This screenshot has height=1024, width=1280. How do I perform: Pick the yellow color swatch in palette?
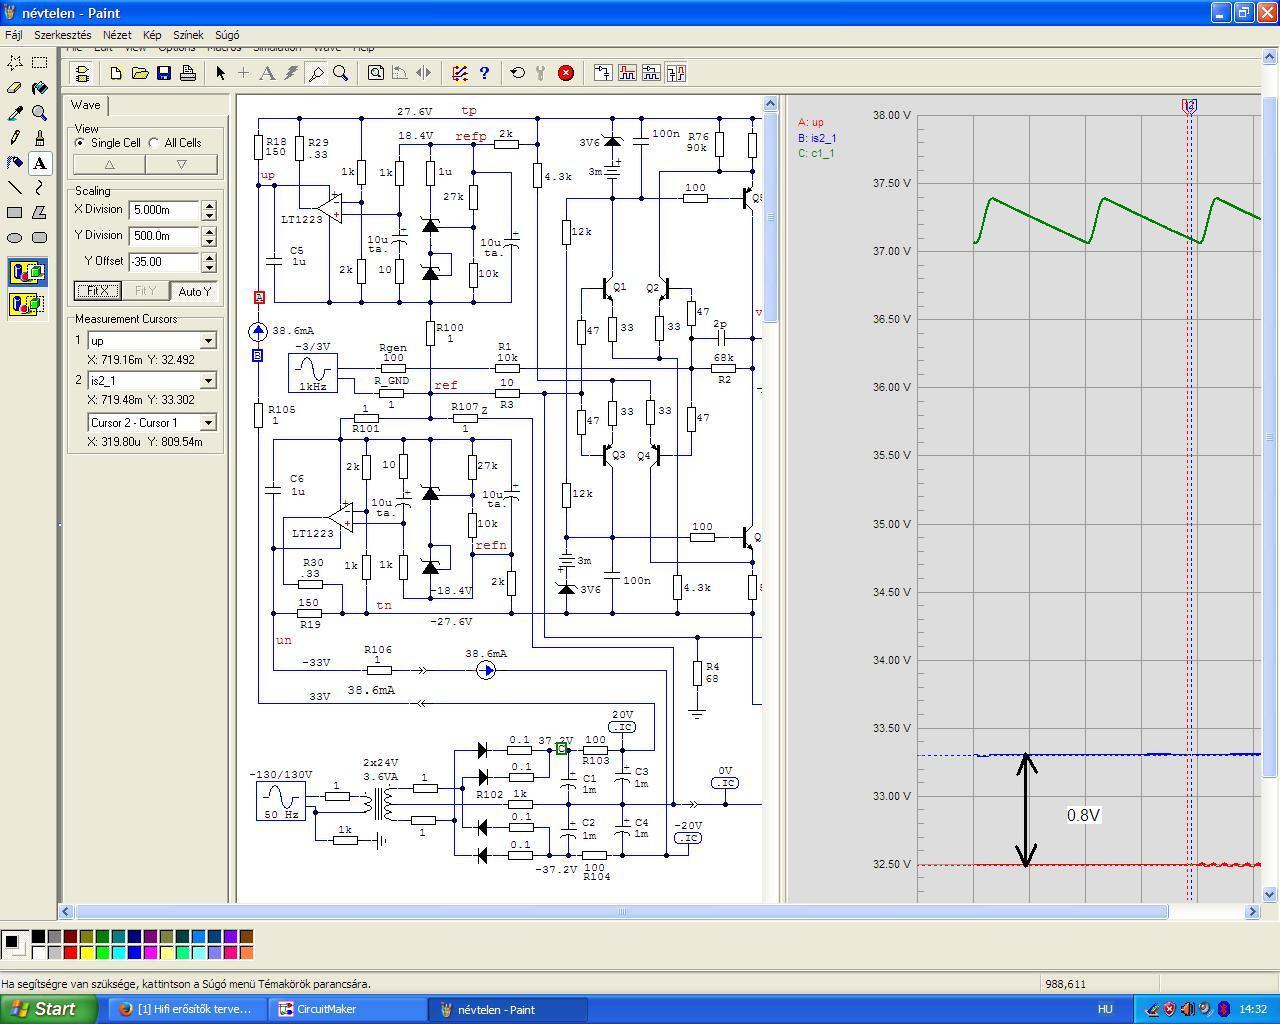coord(86,953)
